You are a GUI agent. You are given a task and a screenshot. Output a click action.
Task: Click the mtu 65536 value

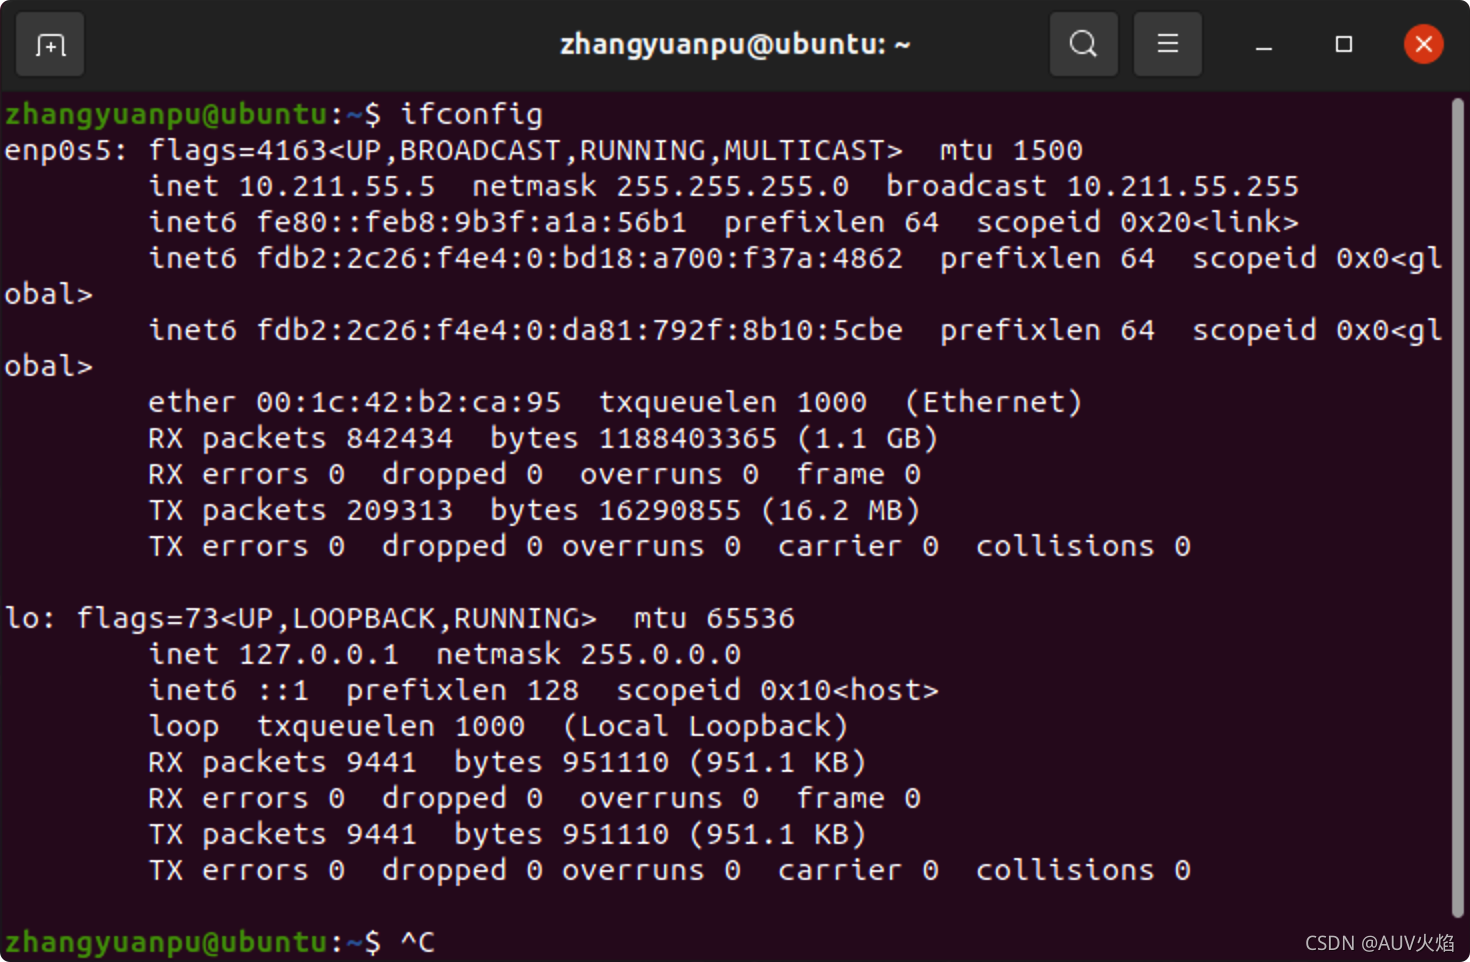coord(750,618)
